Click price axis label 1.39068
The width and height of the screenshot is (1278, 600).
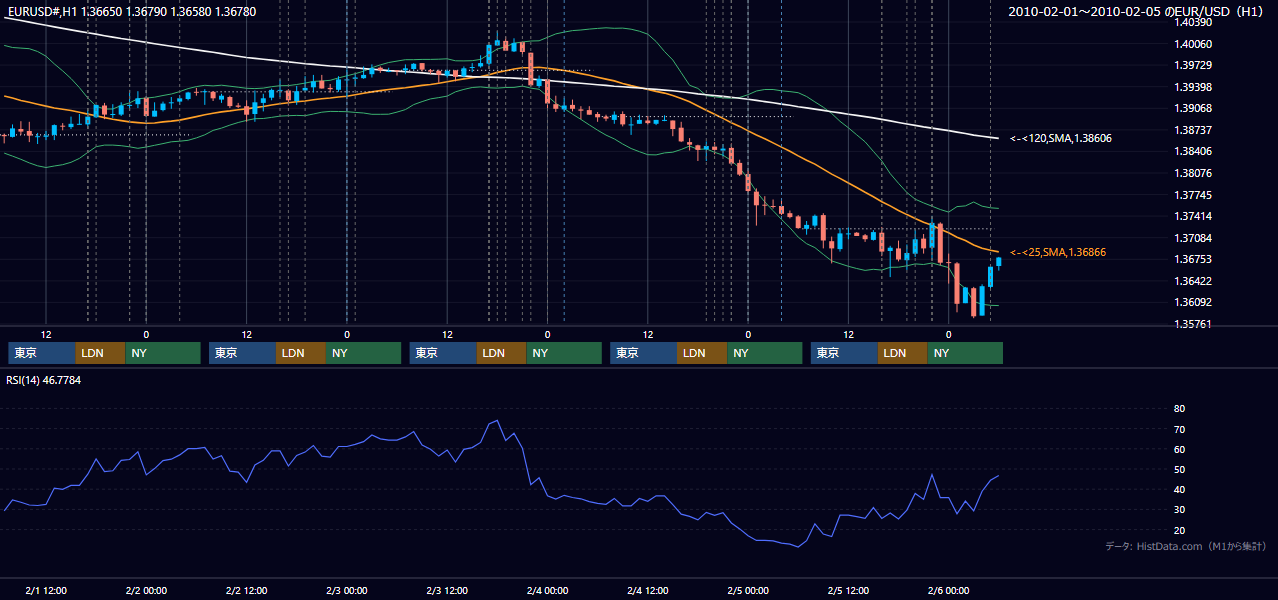(1192, 108)
